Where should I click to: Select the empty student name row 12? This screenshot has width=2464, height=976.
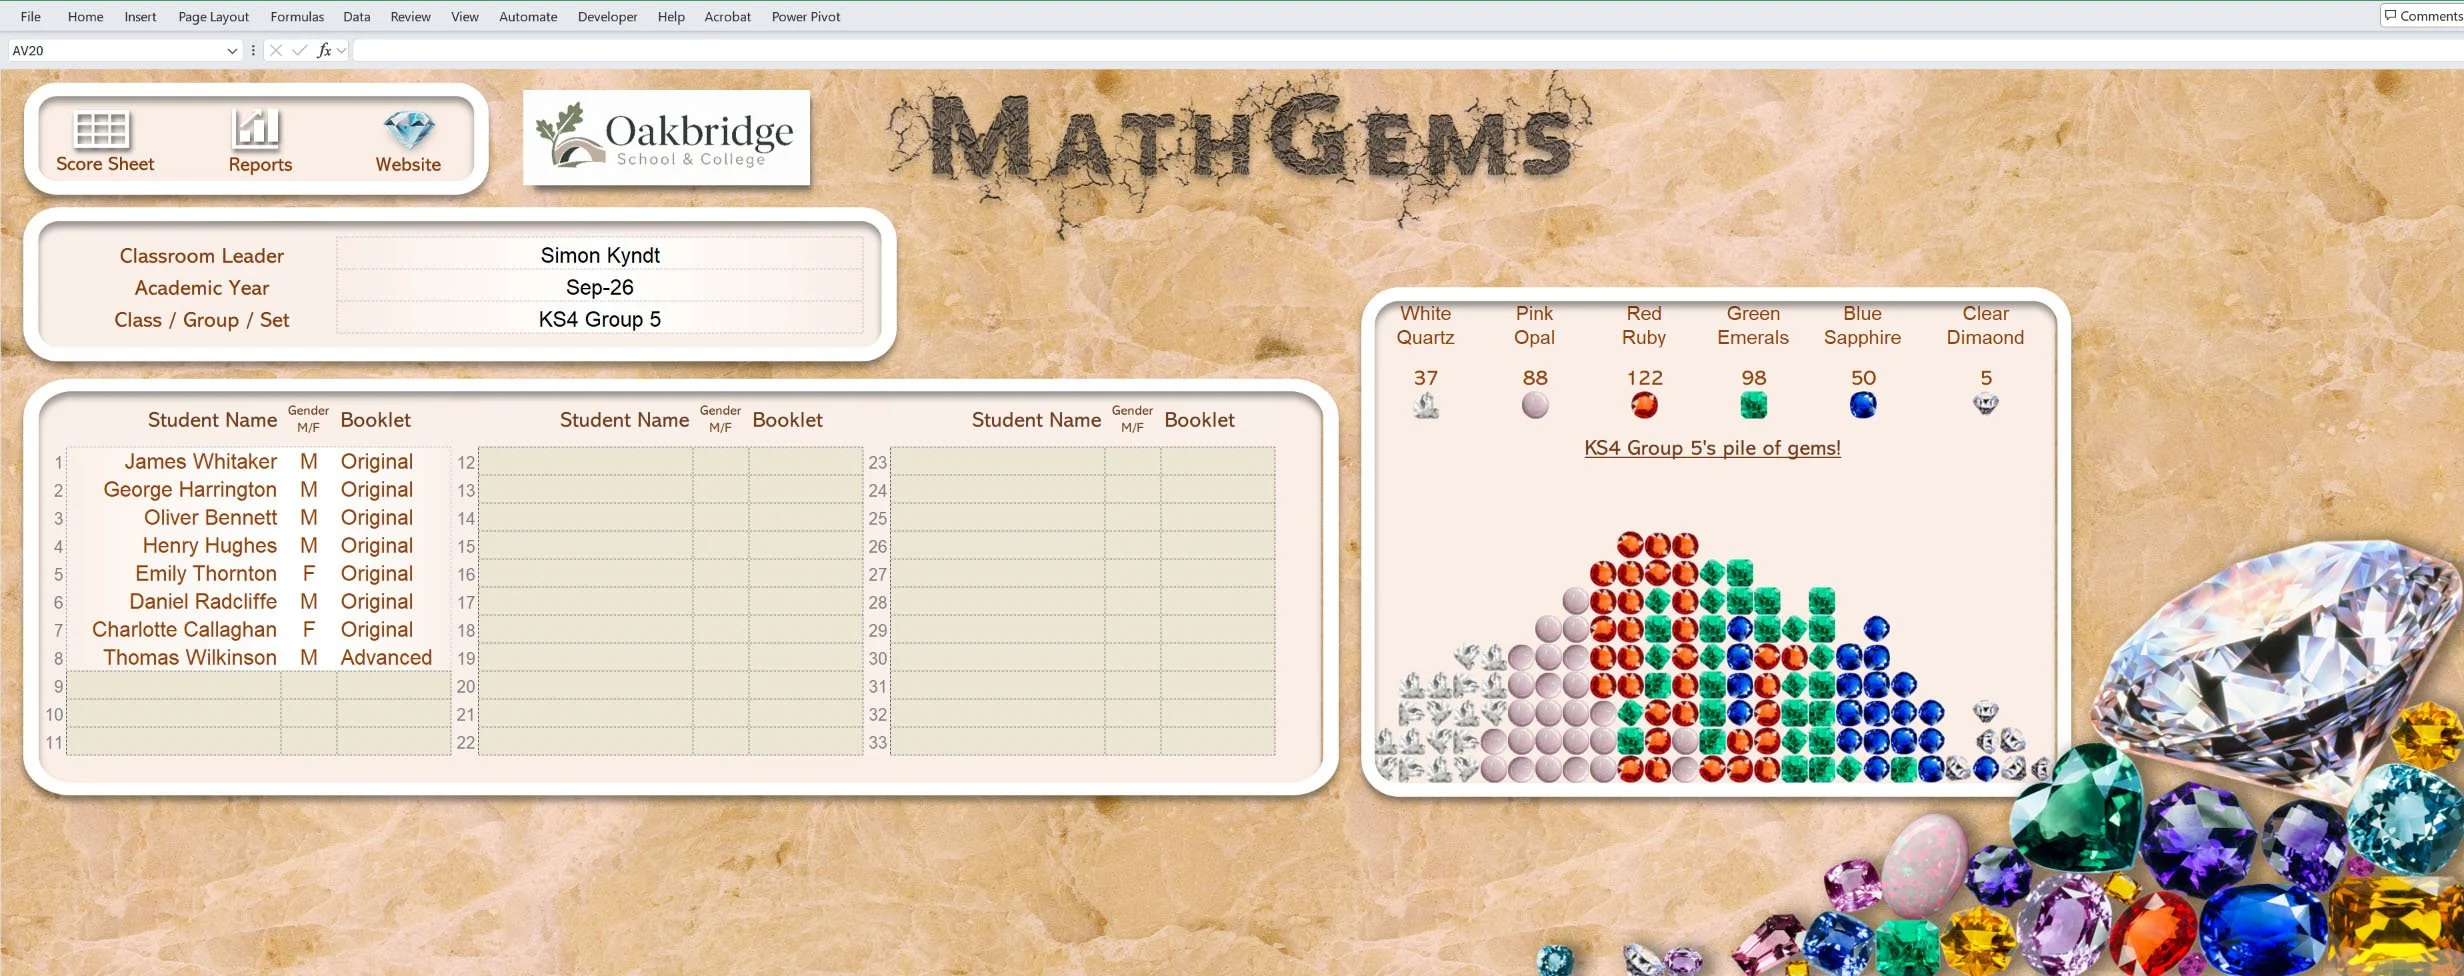pos(586,462)
